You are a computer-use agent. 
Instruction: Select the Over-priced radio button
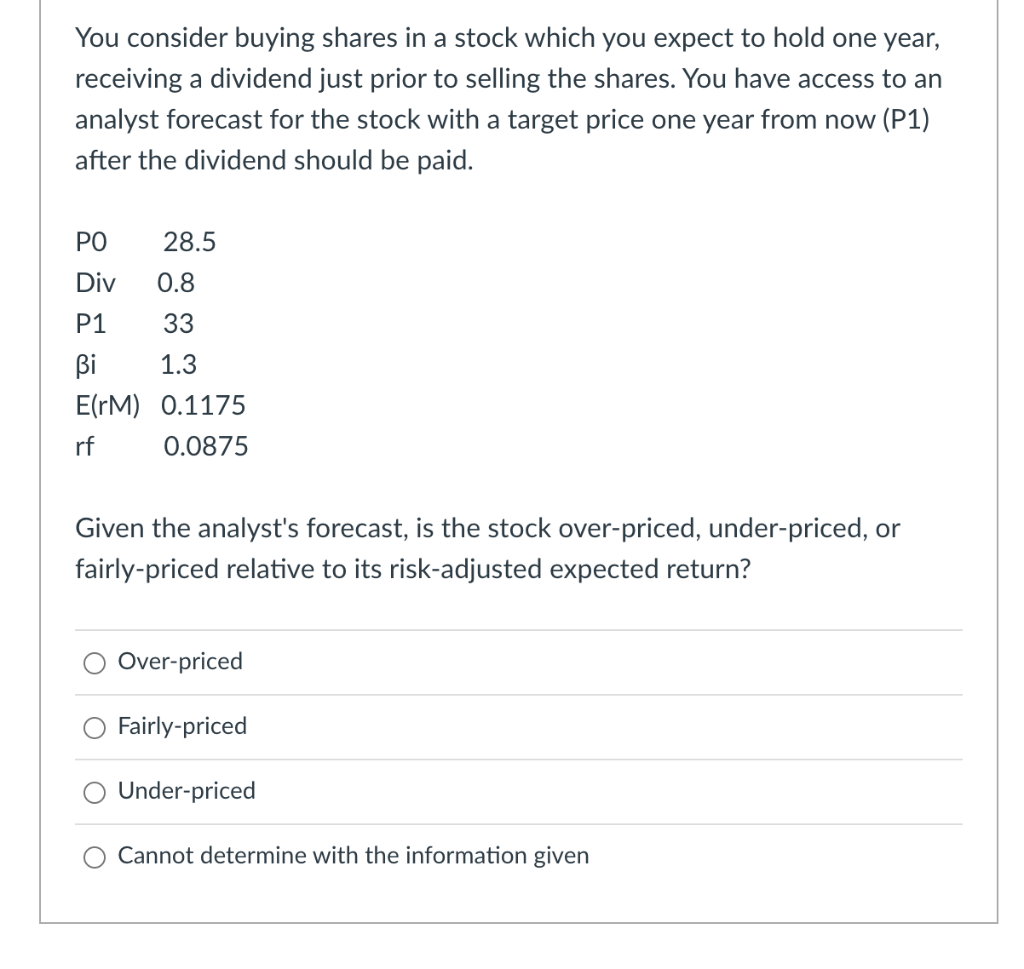[94, 662]
